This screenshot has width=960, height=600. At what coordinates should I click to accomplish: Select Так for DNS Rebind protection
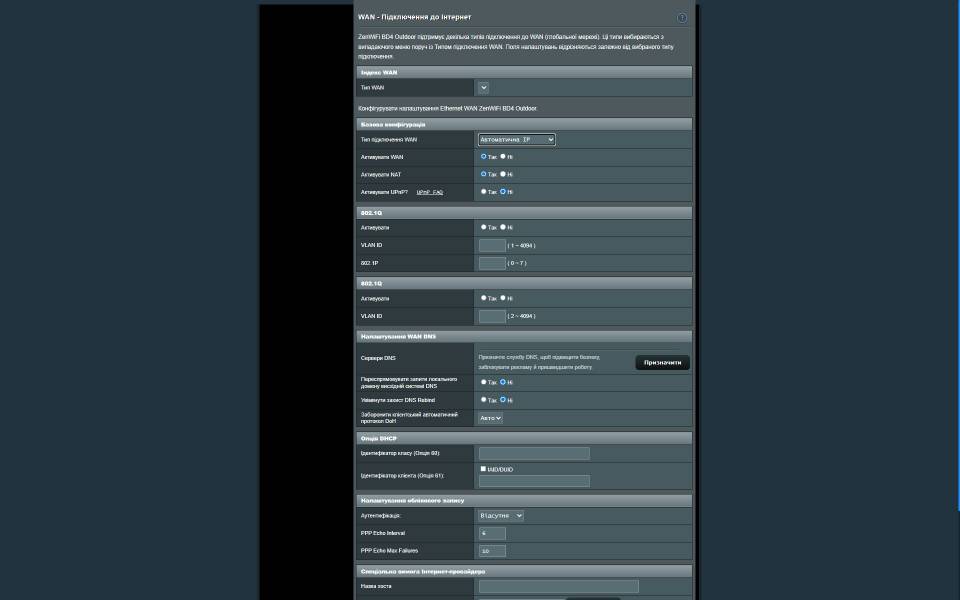[x=484, y=400]
